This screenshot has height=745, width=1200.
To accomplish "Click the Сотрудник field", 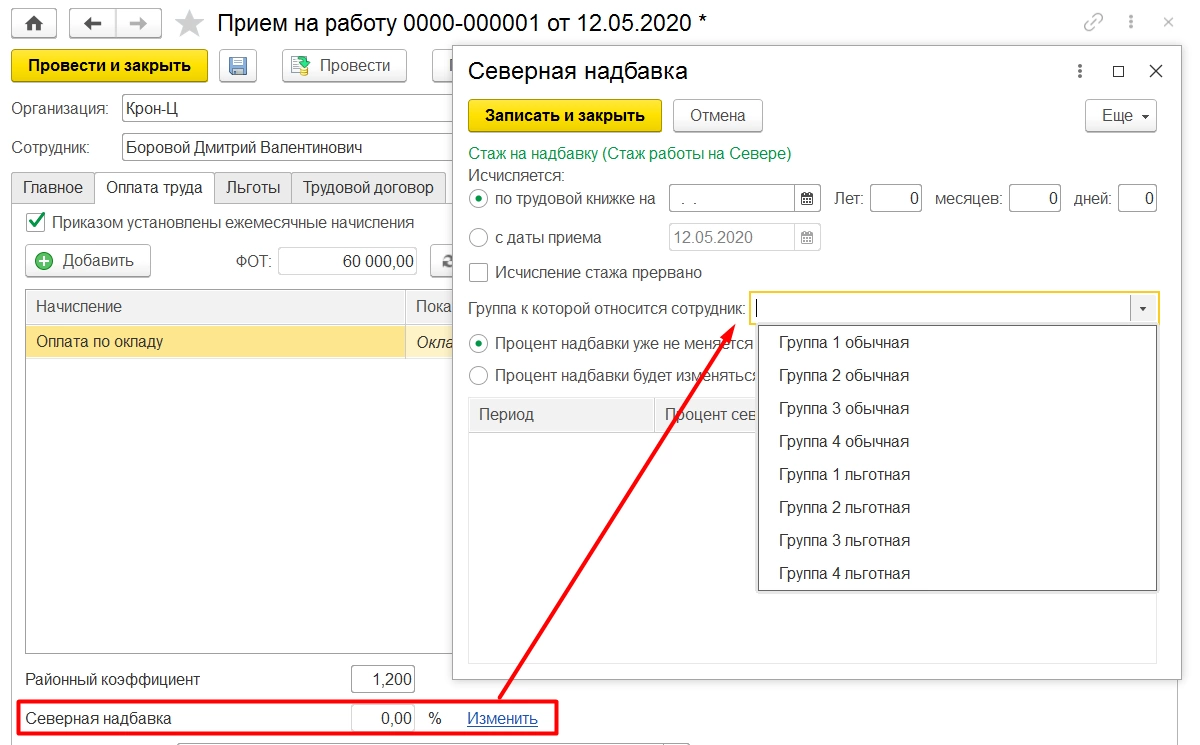I will pos(287,147).
